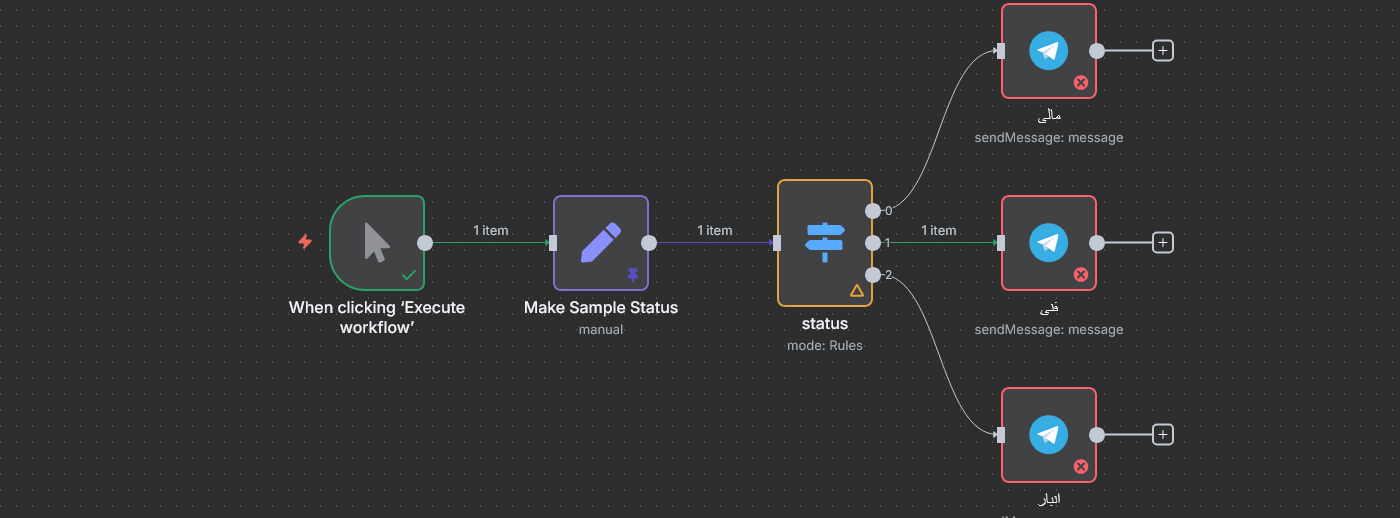Click the orange warning triangle on status node
This screenshot has width=1400, height=518.
pyautogui.click(x=856, y=290)
